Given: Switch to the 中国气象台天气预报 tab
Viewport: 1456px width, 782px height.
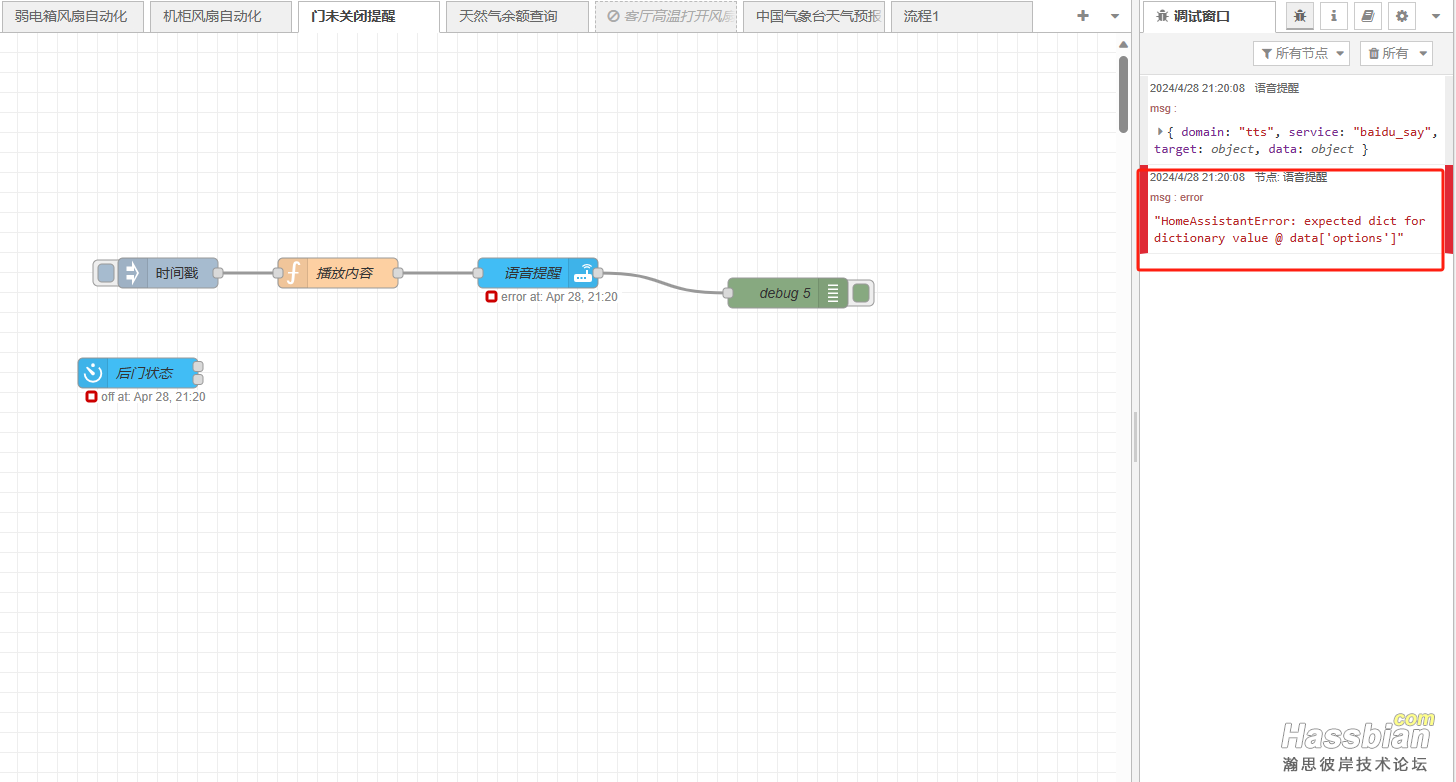Looking at the screenshot, I should (x=813, y=16).
